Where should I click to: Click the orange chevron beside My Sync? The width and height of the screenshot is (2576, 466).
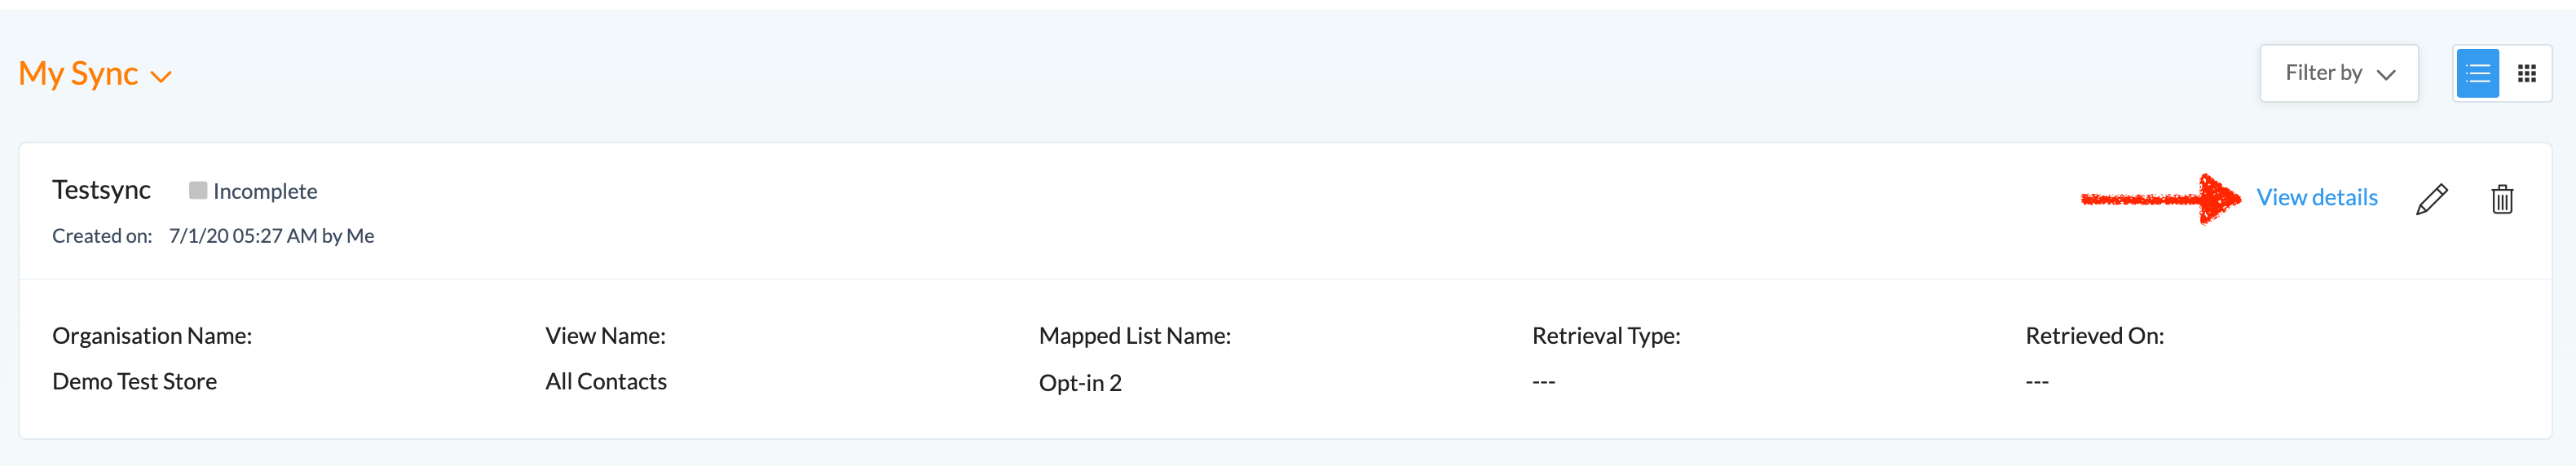coord(161,77)
